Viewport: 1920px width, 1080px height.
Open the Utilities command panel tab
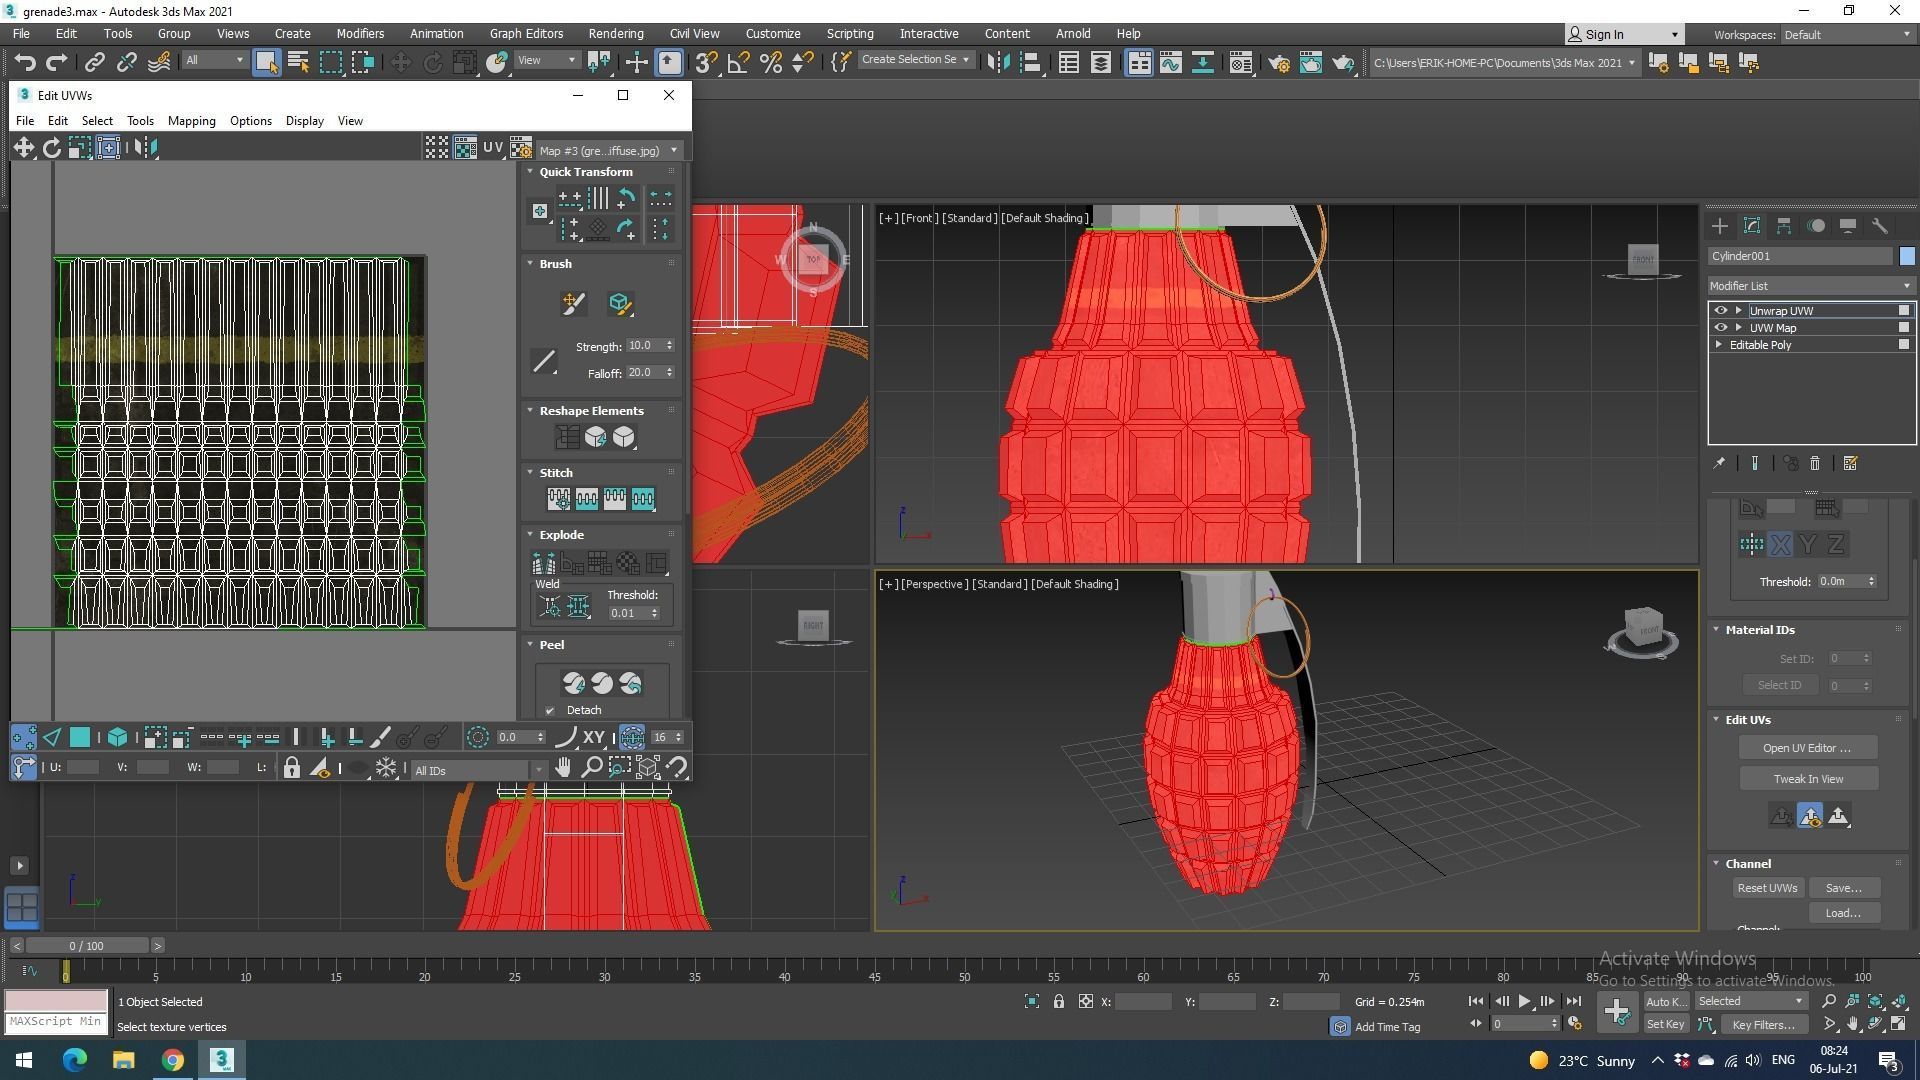click(1880, 226)
